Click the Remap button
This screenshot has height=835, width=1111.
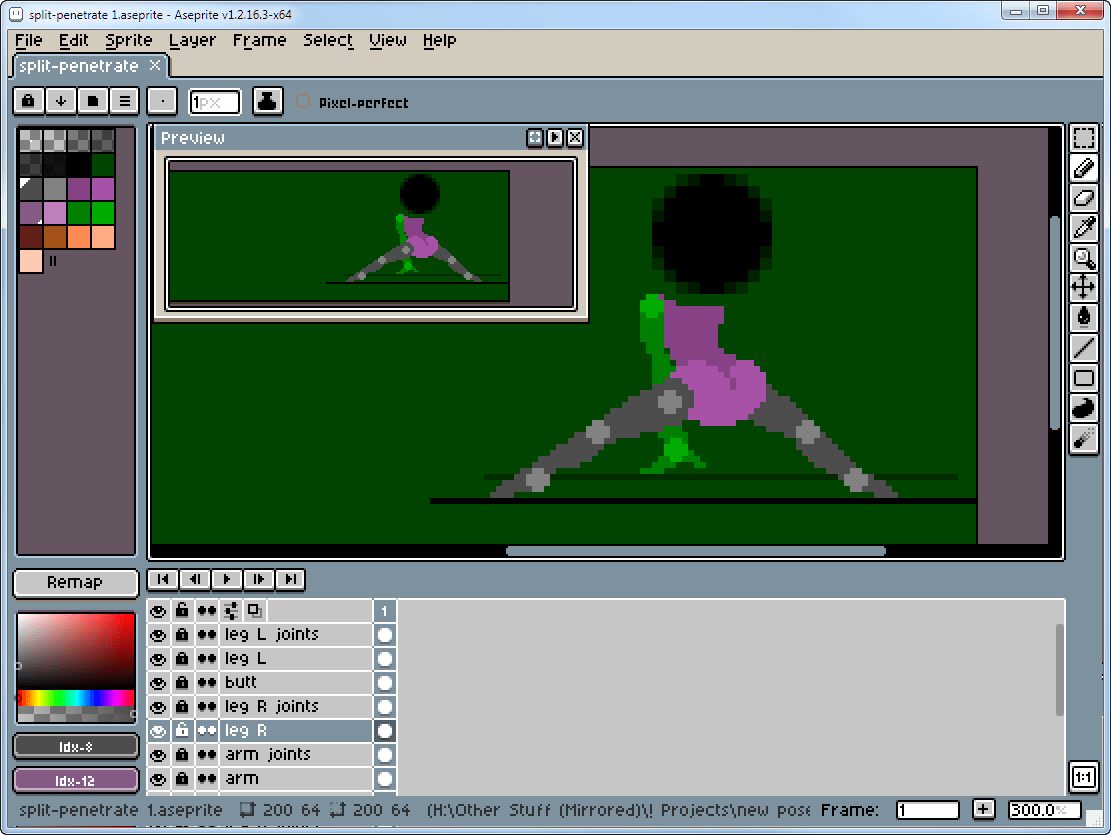point(75,582)
